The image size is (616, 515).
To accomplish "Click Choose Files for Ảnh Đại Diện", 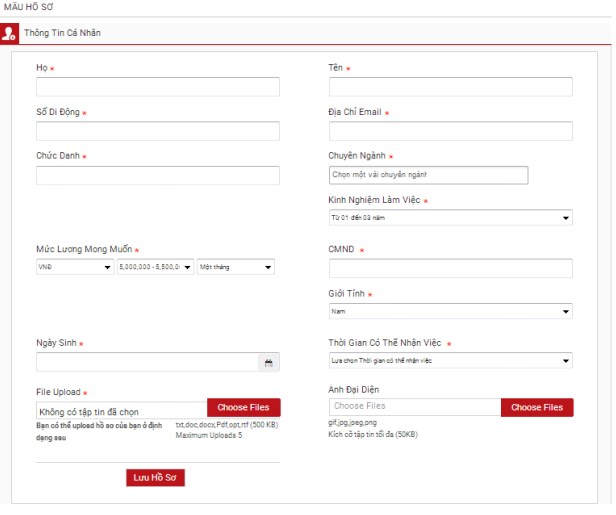I will coord(537,407).
